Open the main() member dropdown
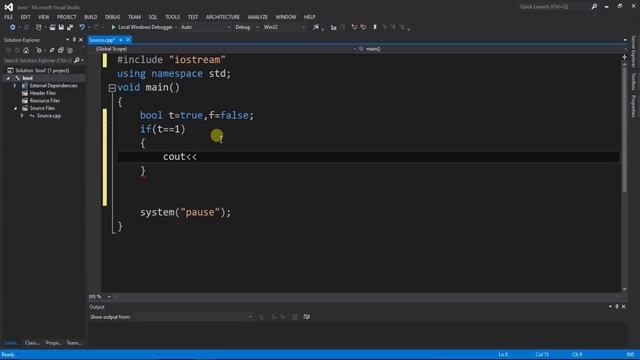Image resolution: width=640 pixels, height=360 pixels. [x=493, y=49]
